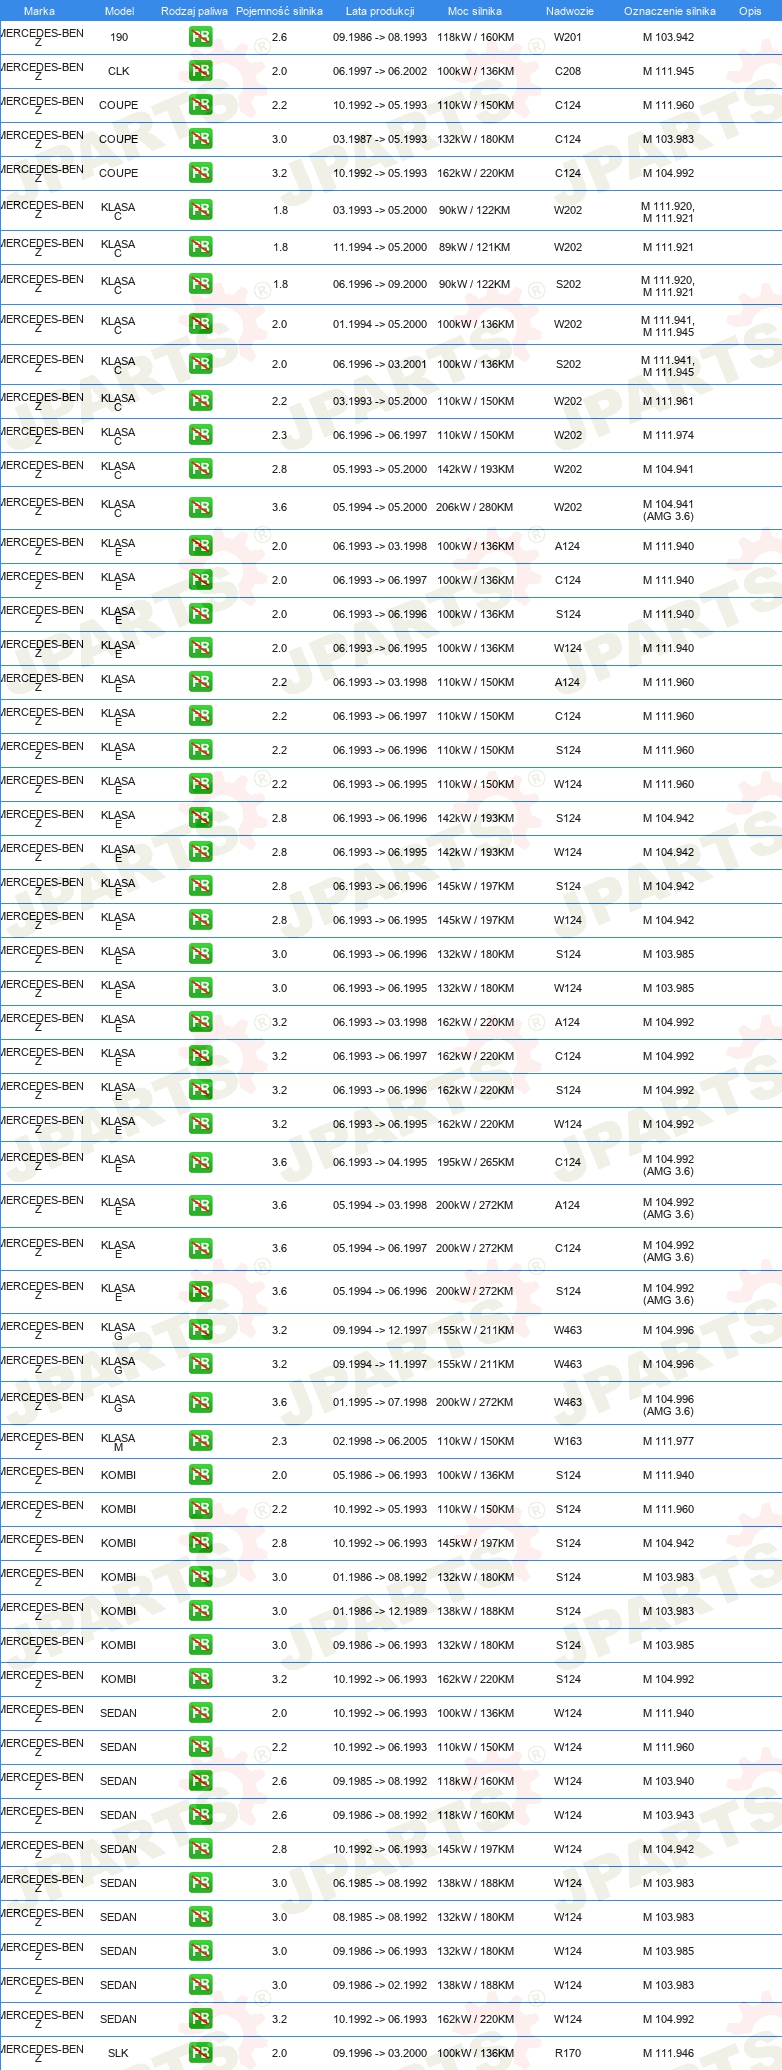Click the fuel icon in the KLASA M W163 row
The image size is (782, 2070).
pos(200,1441)
